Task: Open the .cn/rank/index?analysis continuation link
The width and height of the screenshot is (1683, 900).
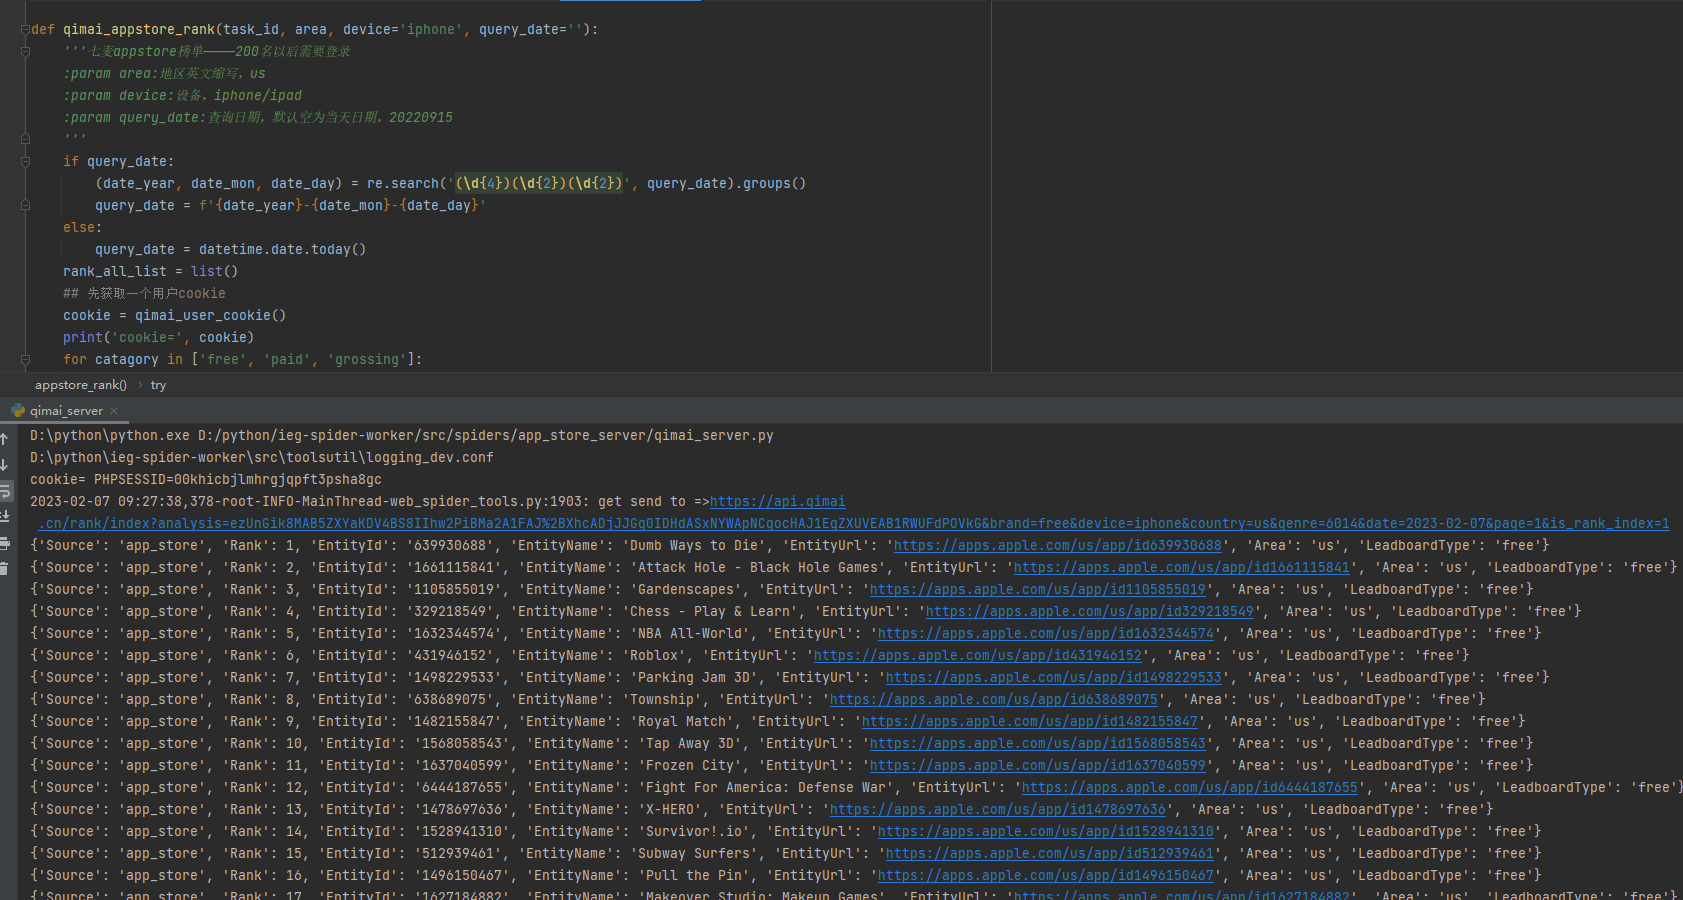Action: [854, 523]
